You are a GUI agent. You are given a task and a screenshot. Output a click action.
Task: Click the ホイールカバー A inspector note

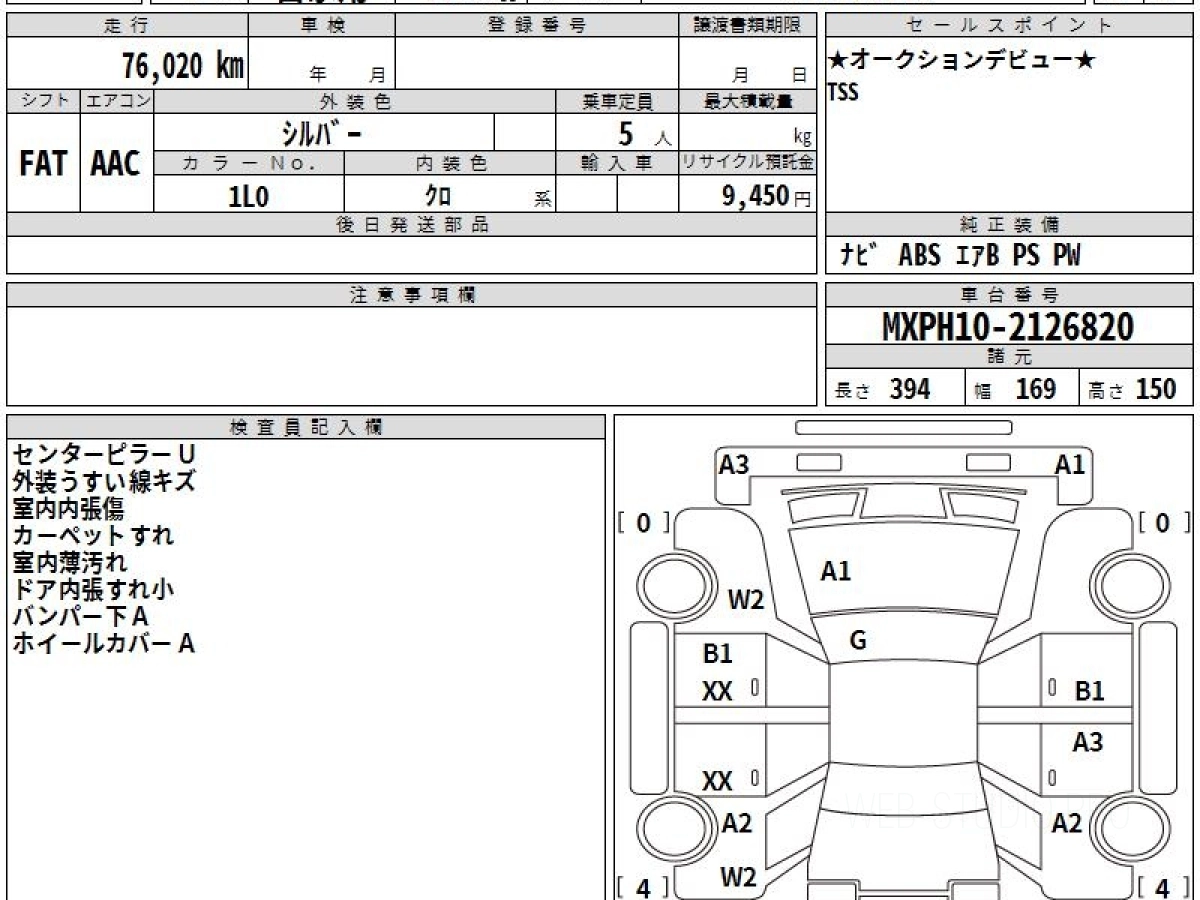point(103,644)
